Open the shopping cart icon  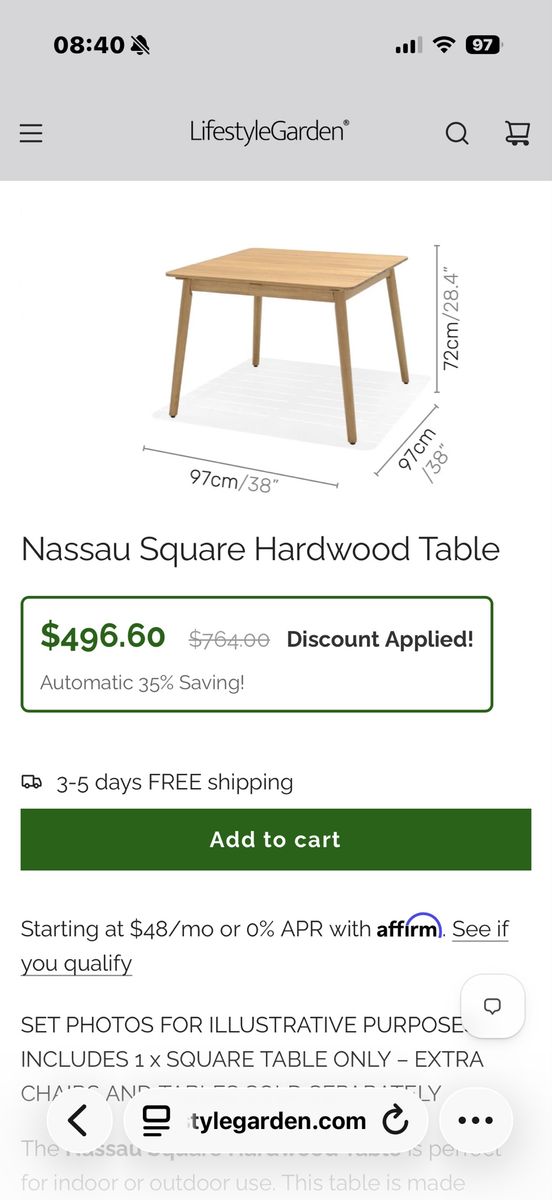point(517,133)
